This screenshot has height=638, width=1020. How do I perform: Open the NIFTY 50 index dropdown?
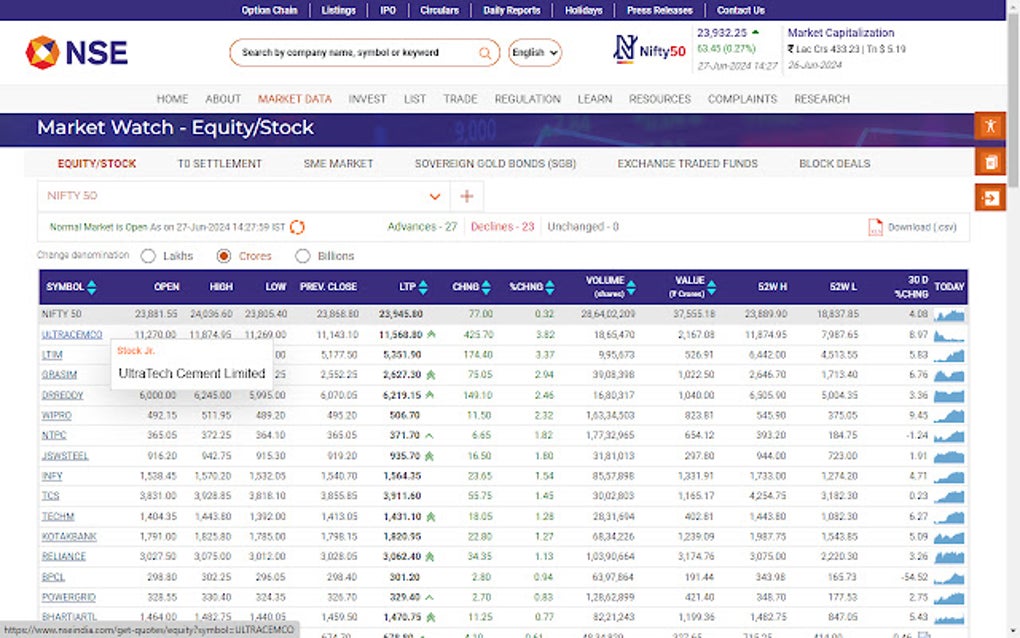[435, 196]
